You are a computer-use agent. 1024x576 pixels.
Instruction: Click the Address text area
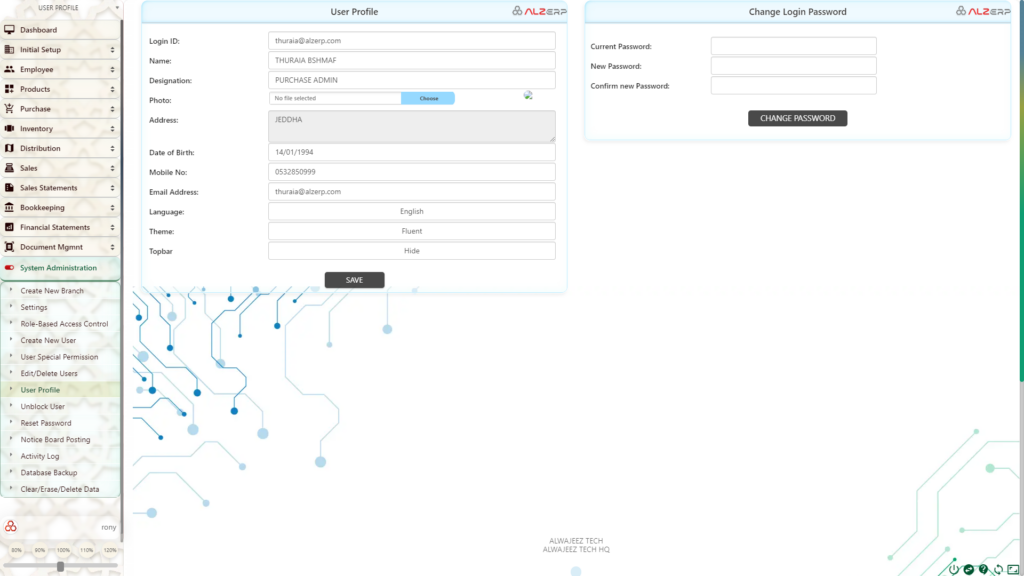pos(411,126)
